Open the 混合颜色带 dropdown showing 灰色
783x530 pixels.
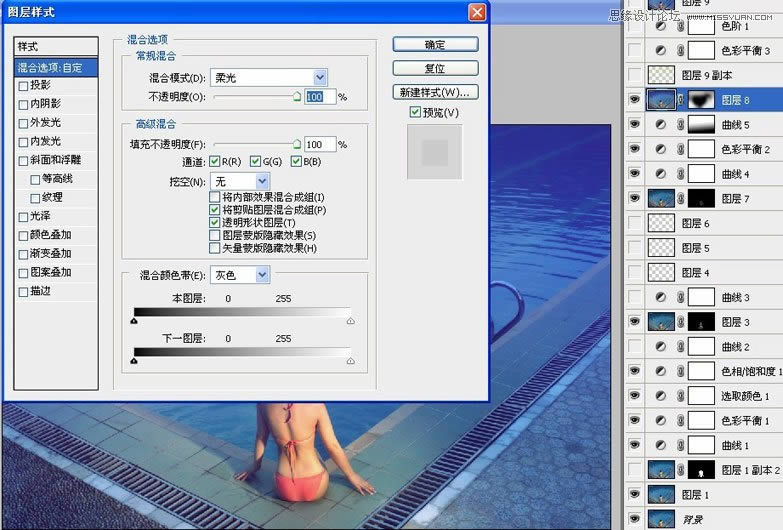click(x=262, y=274)
